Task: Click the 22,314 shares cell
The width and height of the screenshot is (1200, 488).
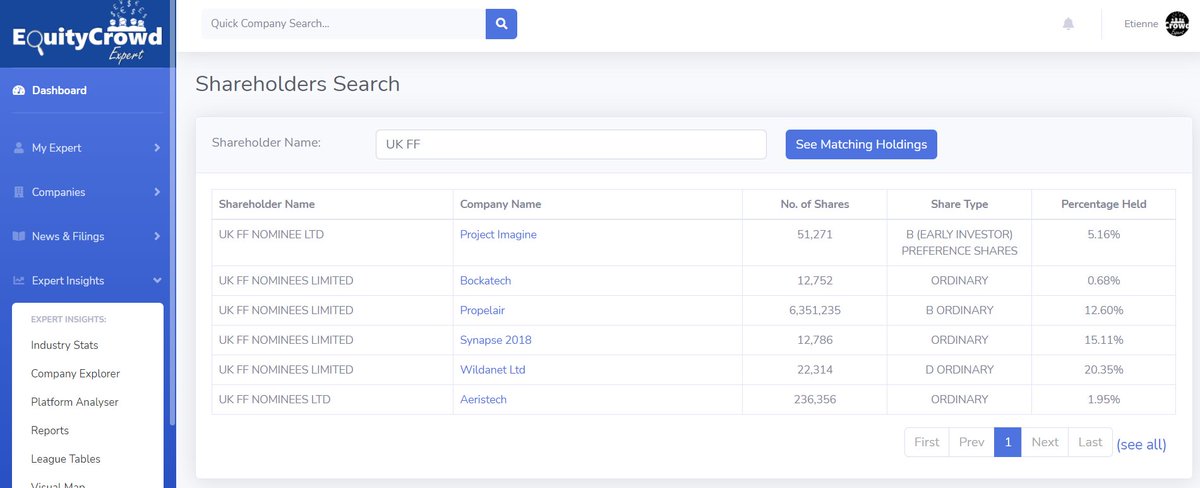Action: [x=815, y=370]
